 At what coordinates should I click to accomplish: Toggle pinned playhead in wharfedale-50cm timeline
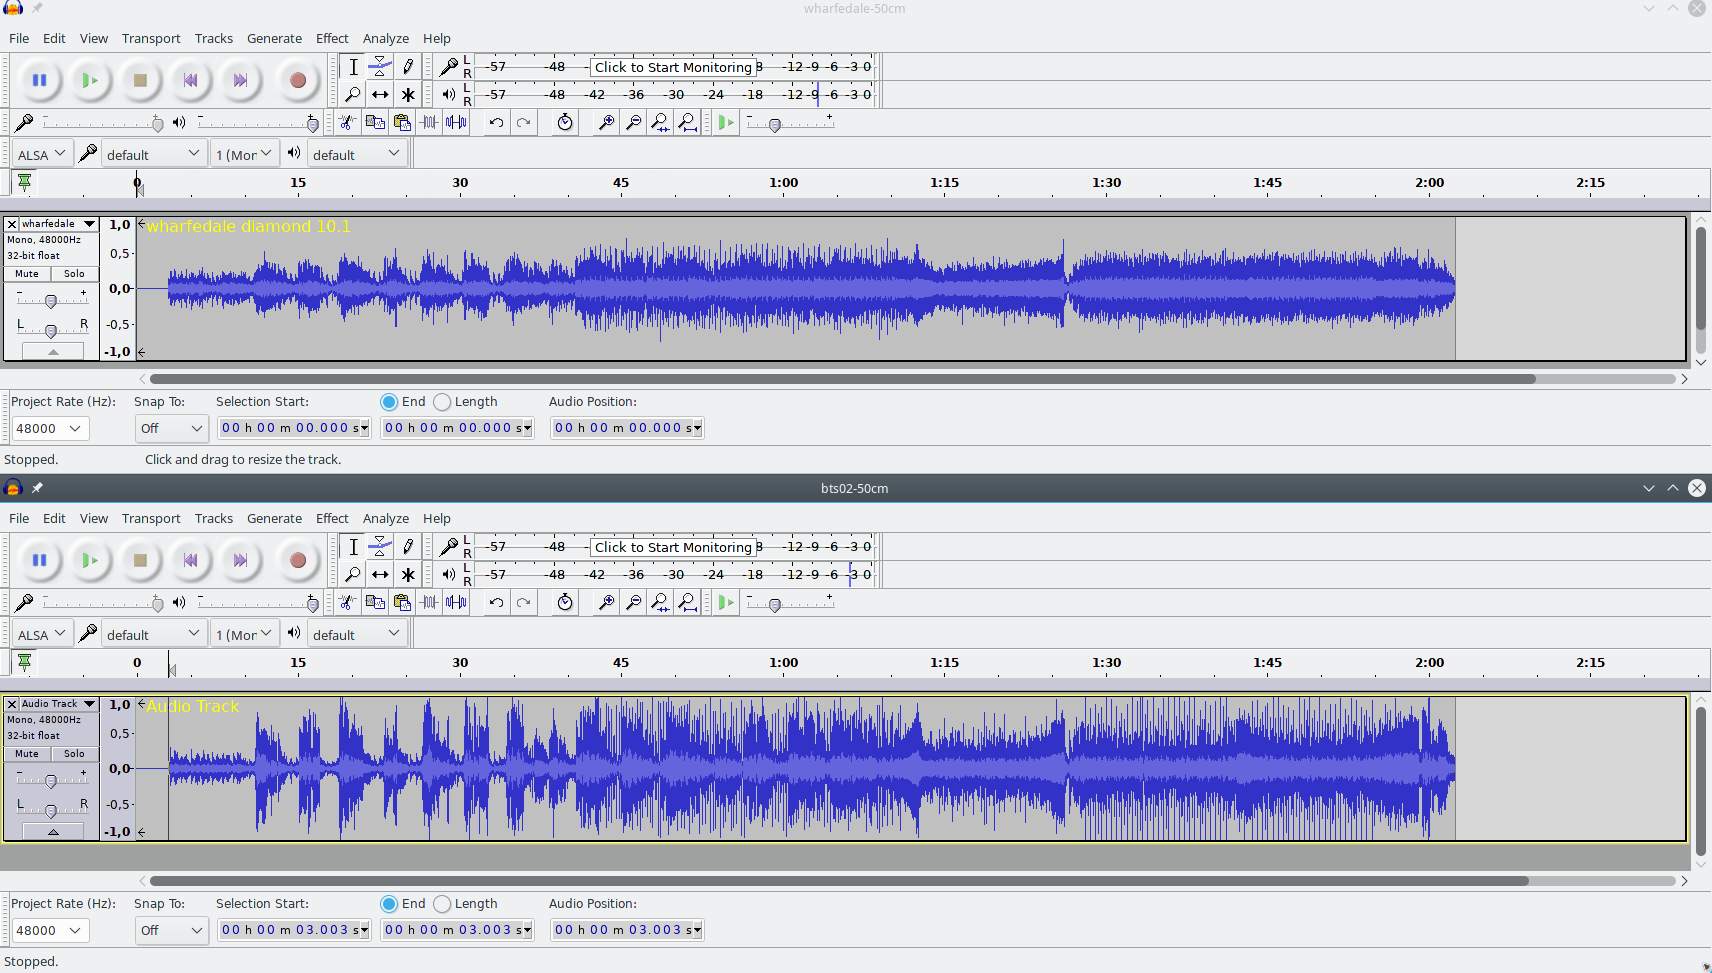coord(24,182)
